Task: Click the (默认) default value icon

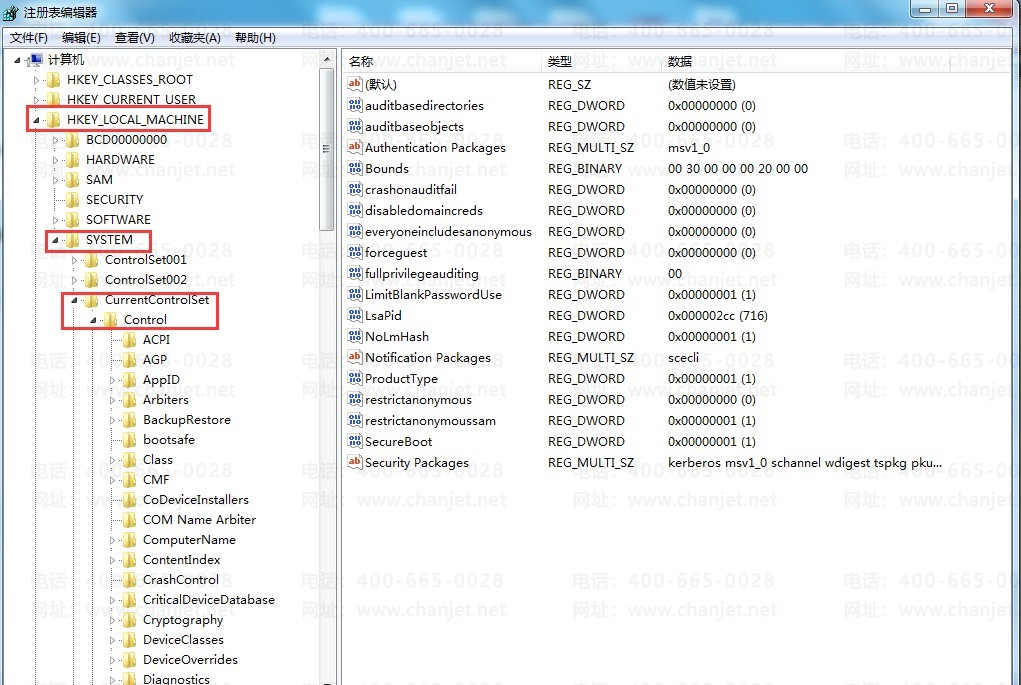Action: 354,84
